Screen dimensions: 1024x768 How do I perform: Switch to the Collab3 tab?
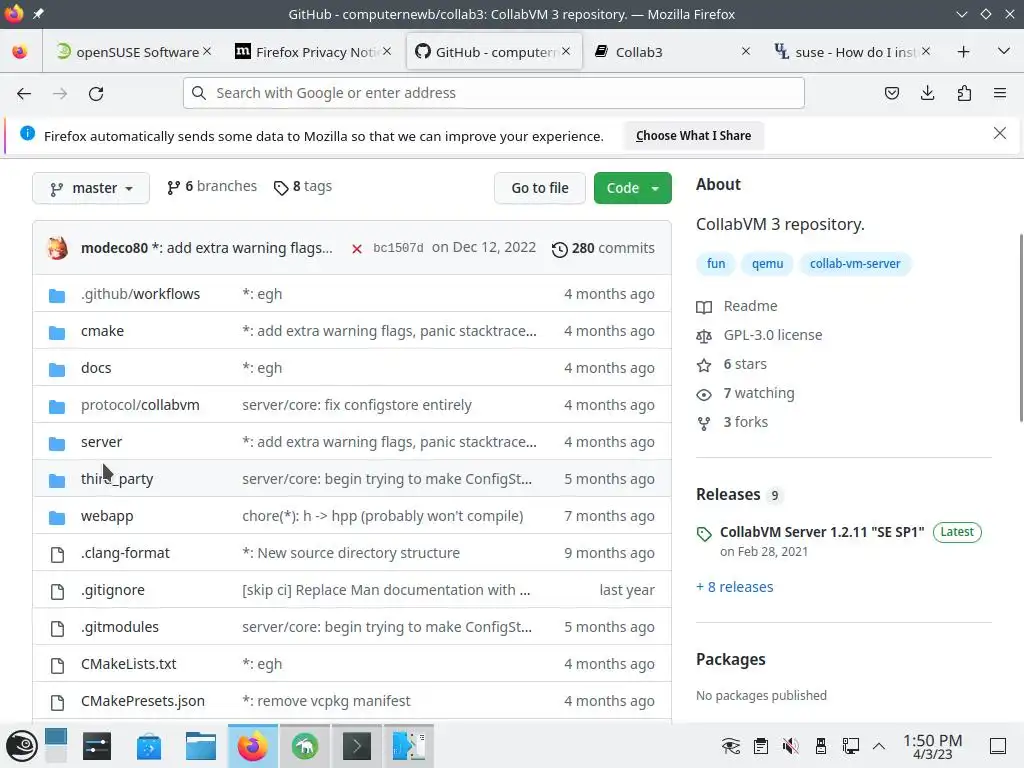point(672,52)
